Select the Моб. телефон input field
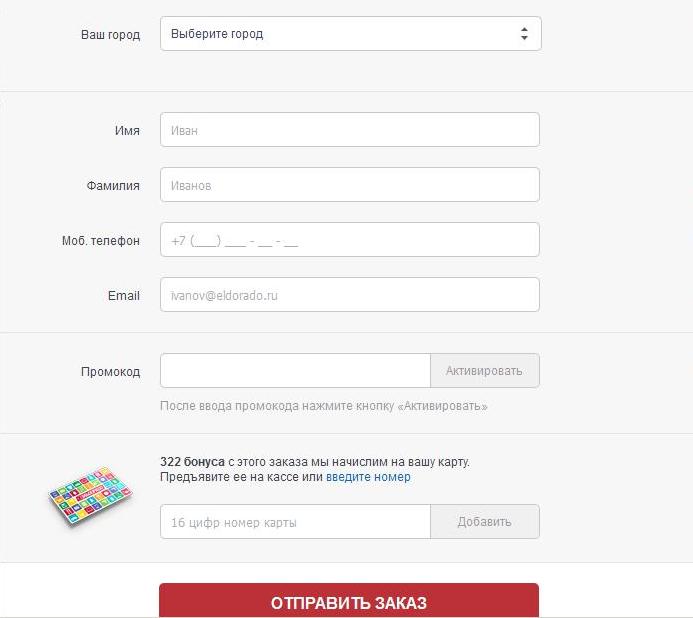The image size is (693, 618). point(349,240)
